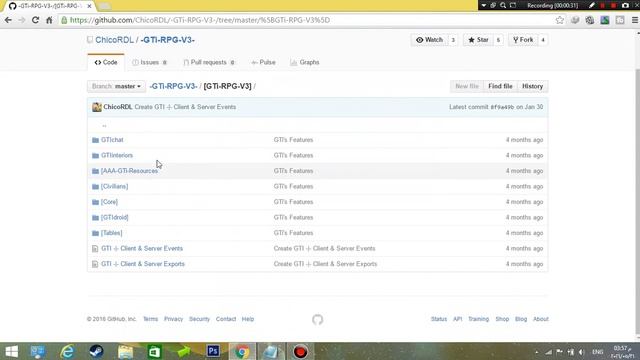Open the Privacy footer link
640x360 pixels.
click(x=173, y=319)
